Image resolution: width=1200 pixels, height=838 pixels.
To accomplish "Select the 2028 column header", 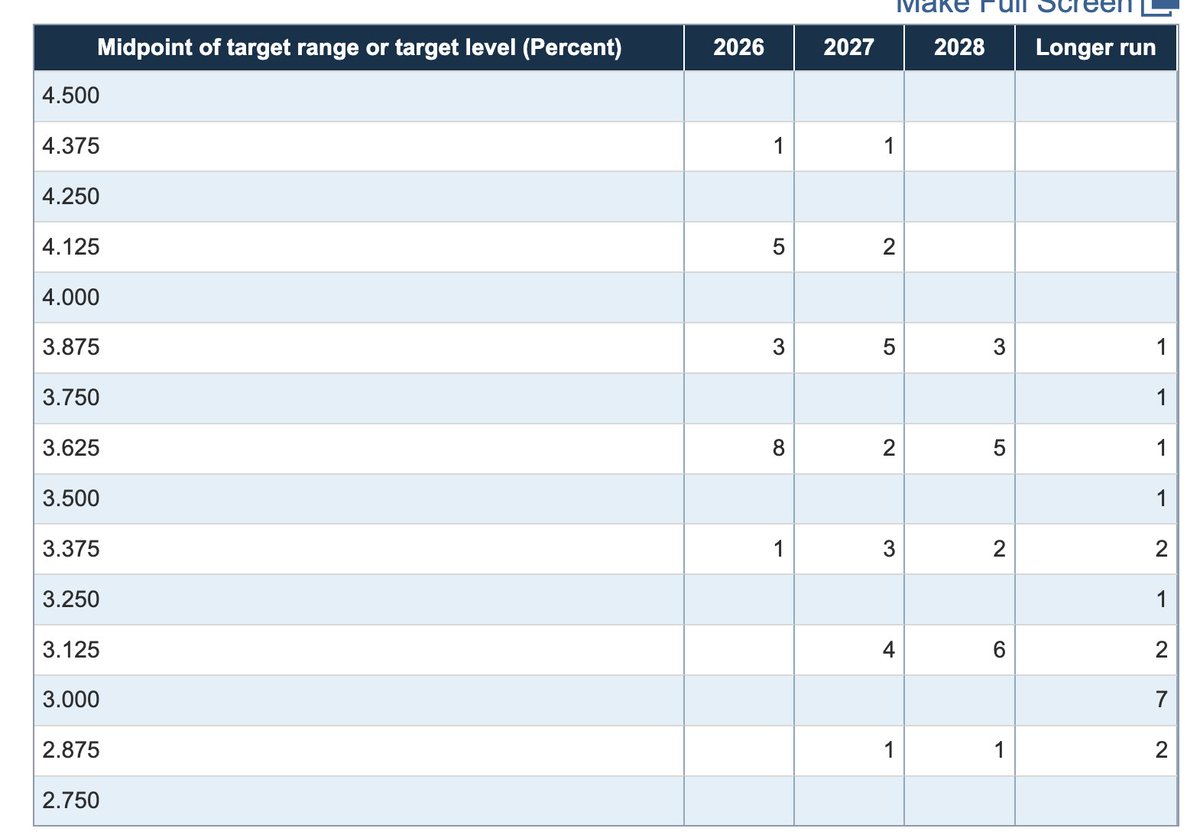I will click(x=959, y=47).
